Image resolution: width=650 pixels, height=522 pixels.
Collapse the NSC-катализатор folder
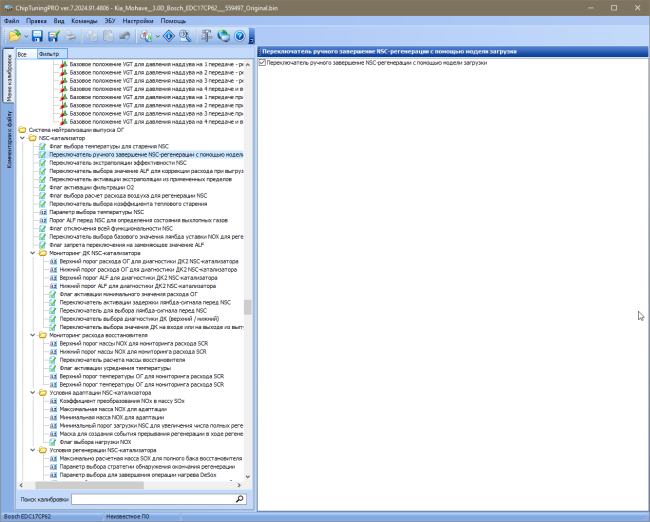[x=23, y=138]
